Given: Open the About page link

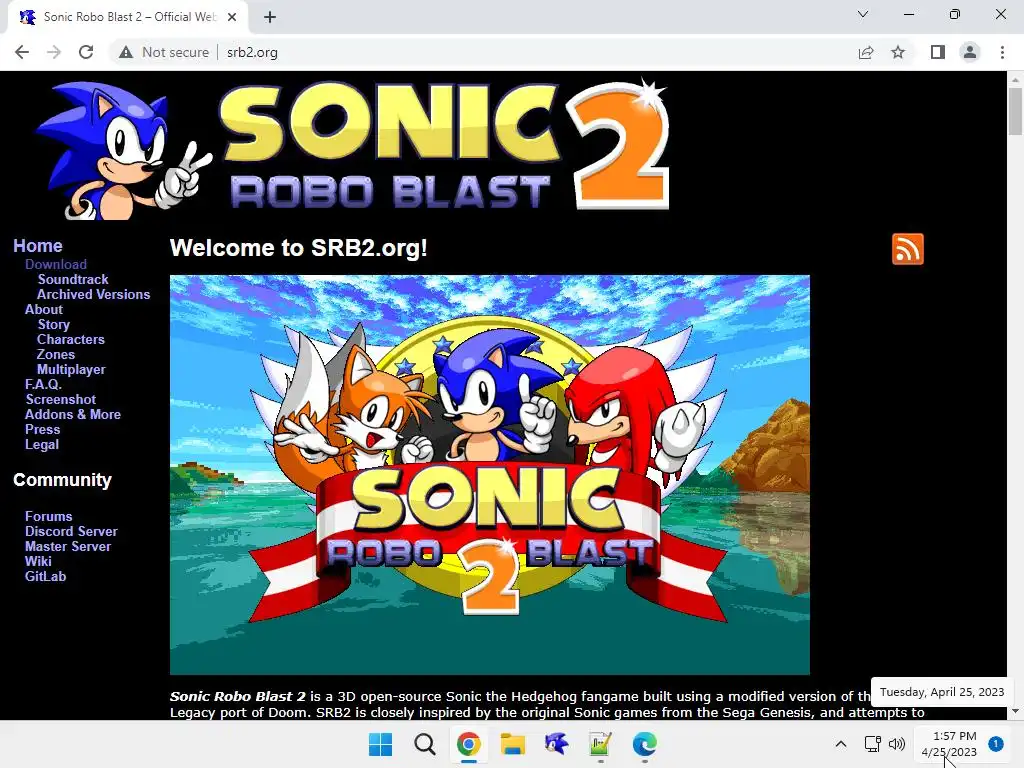Looking at the screenshot, I should [44, 309].
